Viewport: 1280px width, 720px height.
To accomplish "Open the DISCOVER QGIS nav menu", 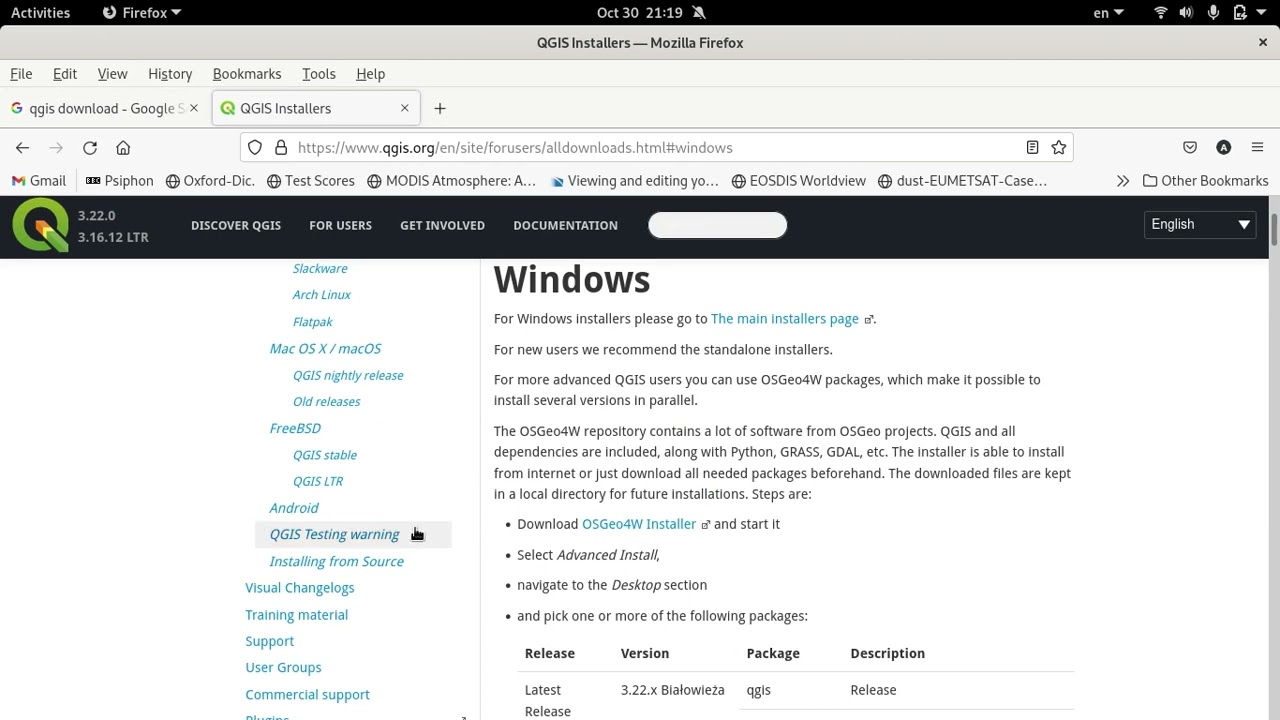I will [x=236, y=225].
